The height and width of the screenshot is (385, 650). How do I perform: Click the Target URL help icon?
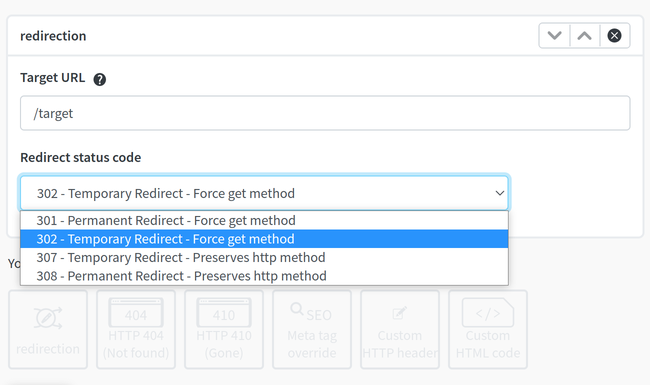(x=99, y=79)
